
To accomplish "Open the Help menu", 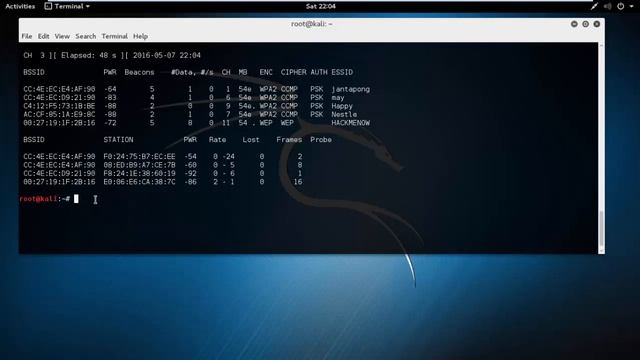I will (140, 36).
